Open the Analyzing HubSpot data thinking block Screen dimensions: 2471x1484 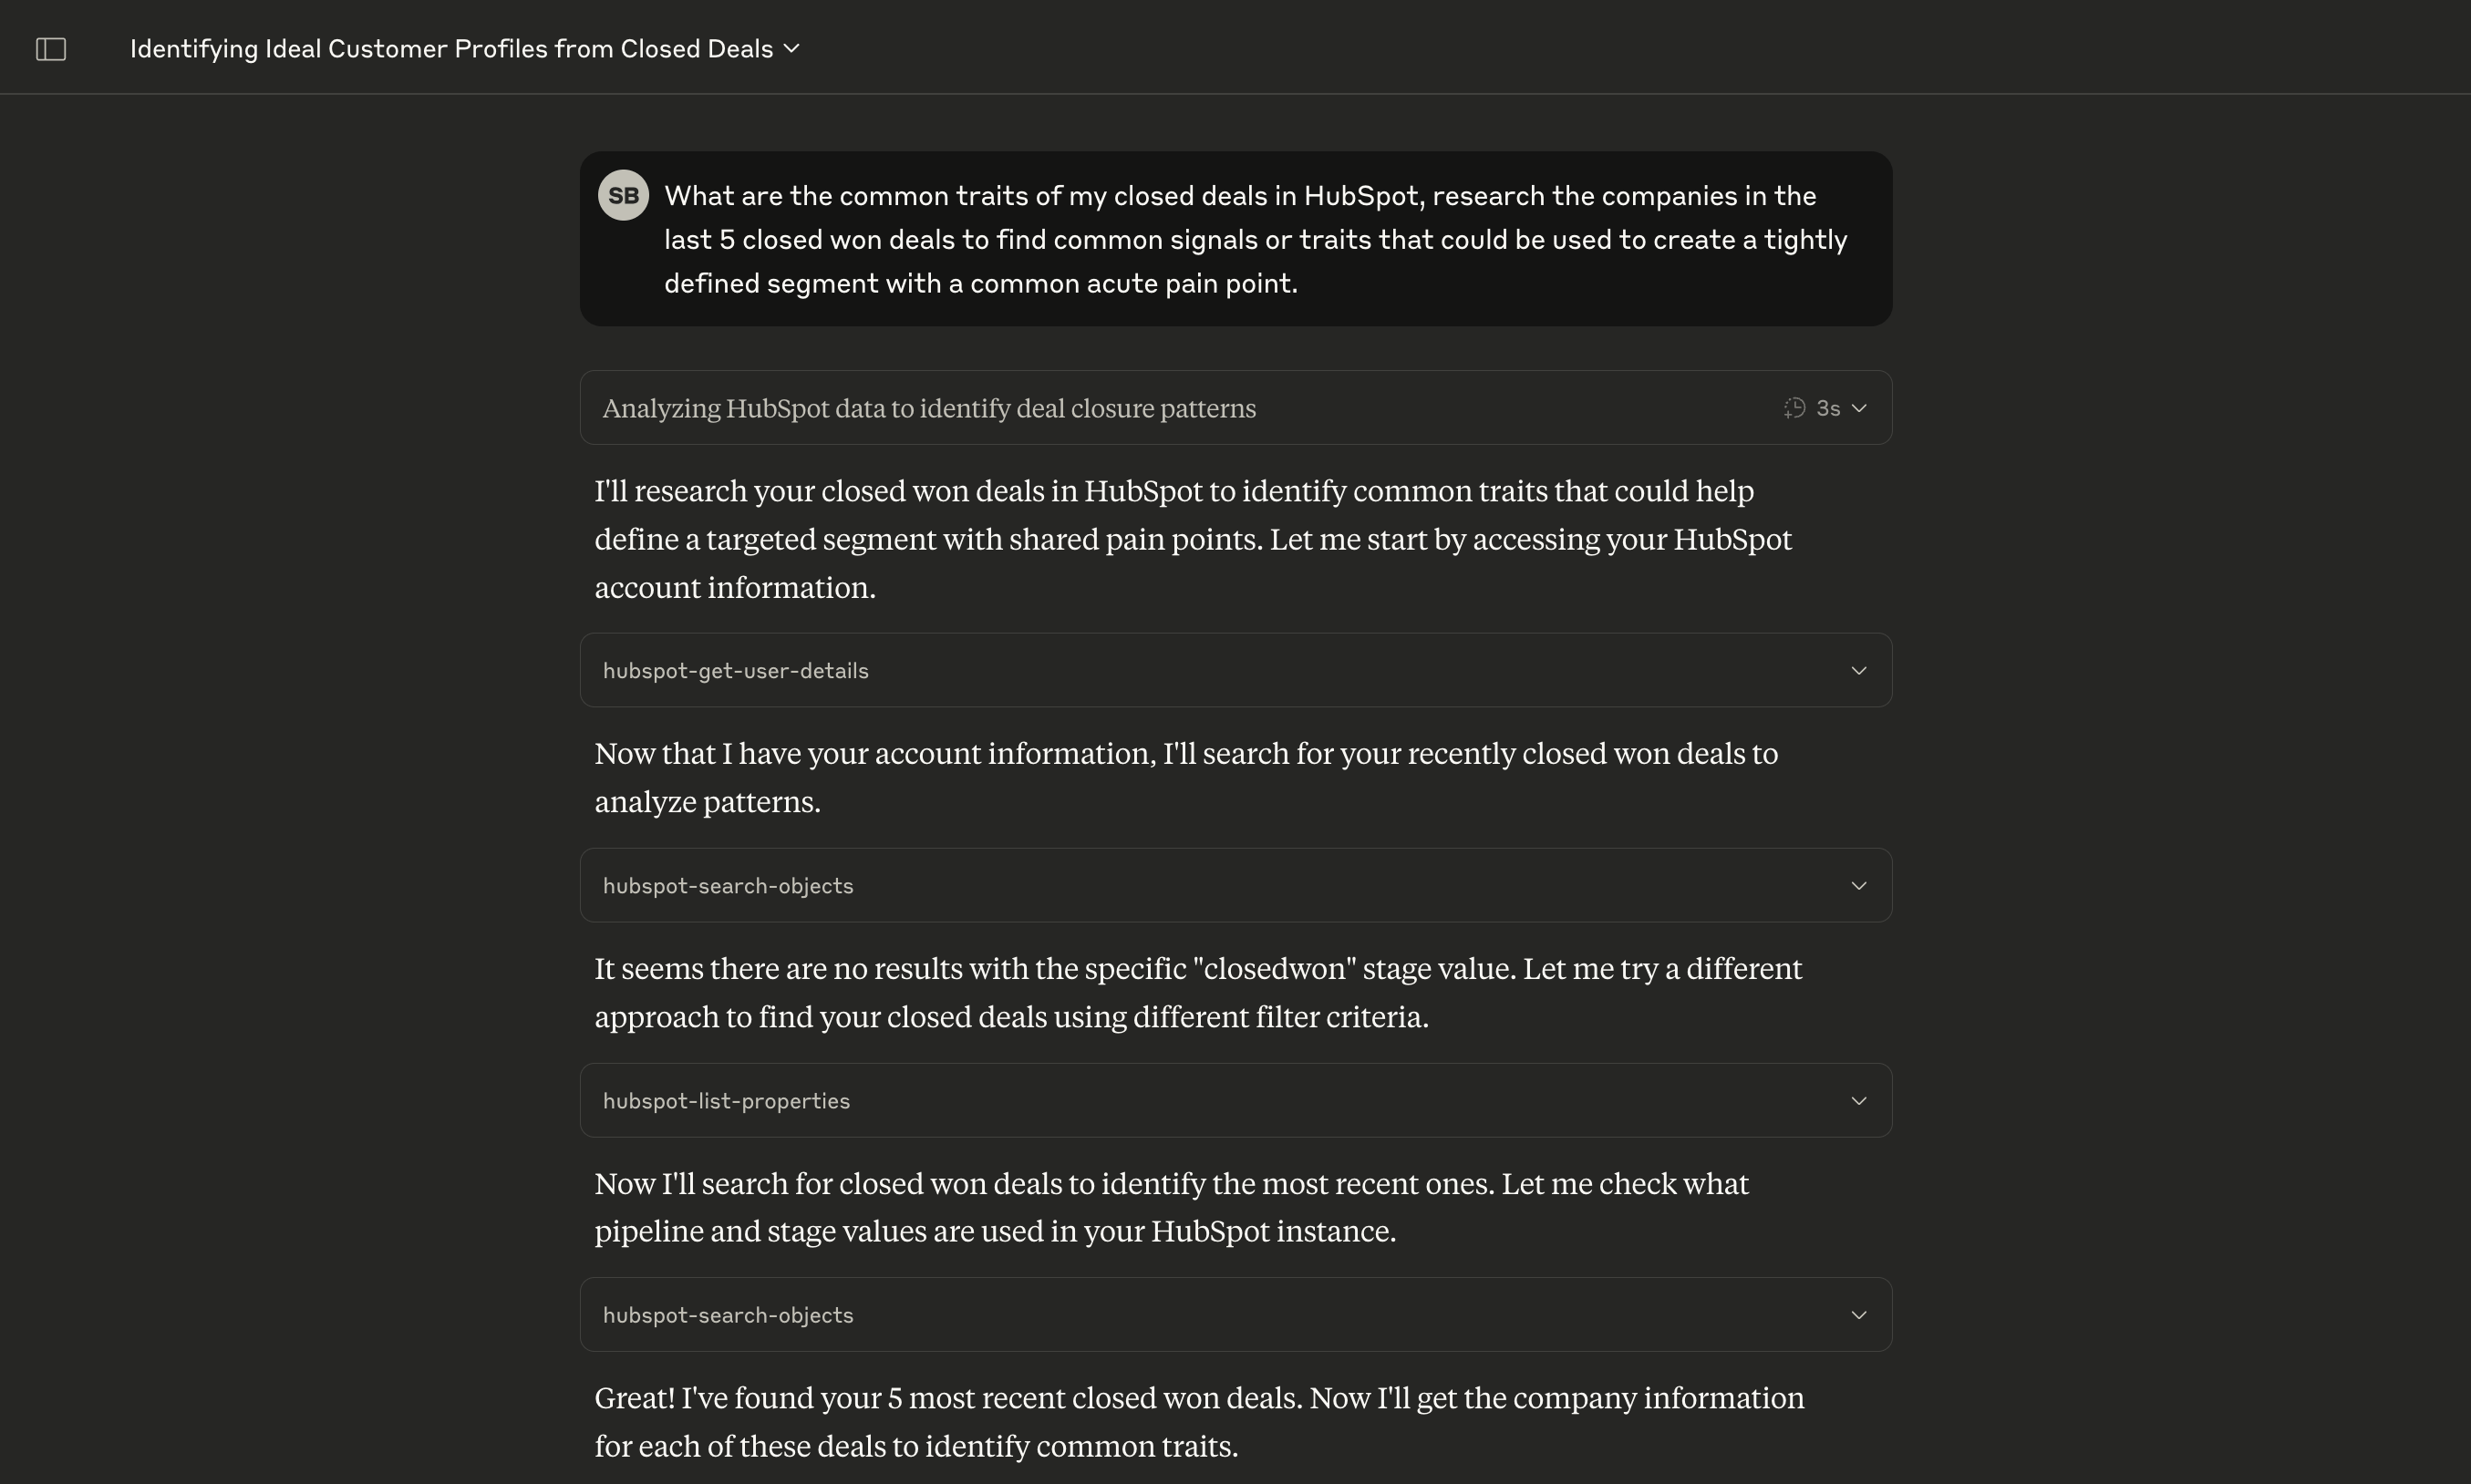[1236, 408]
